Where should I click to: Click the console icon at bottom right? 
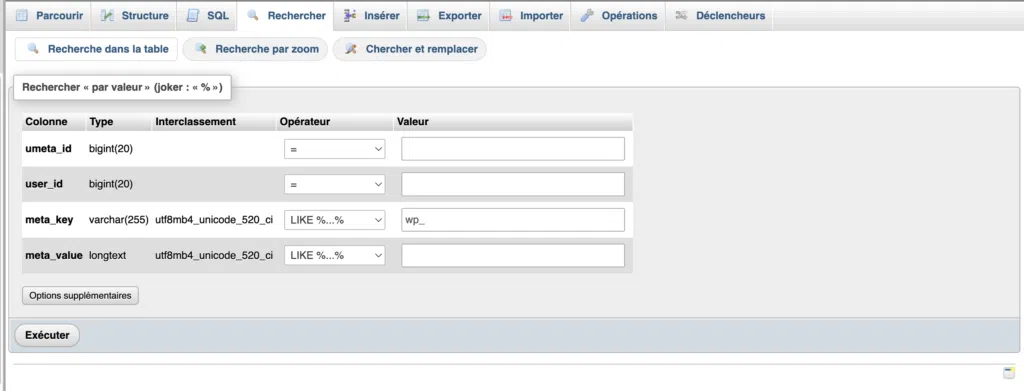point(1009,373)
